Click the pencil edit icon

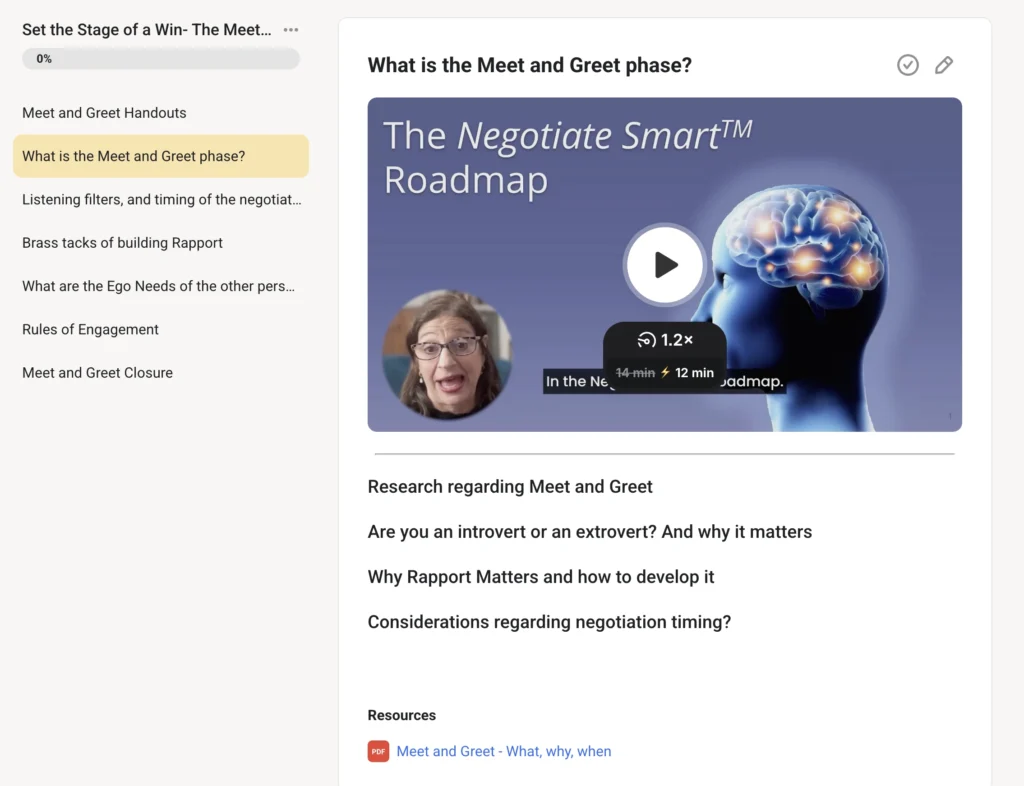click(943, 65)
